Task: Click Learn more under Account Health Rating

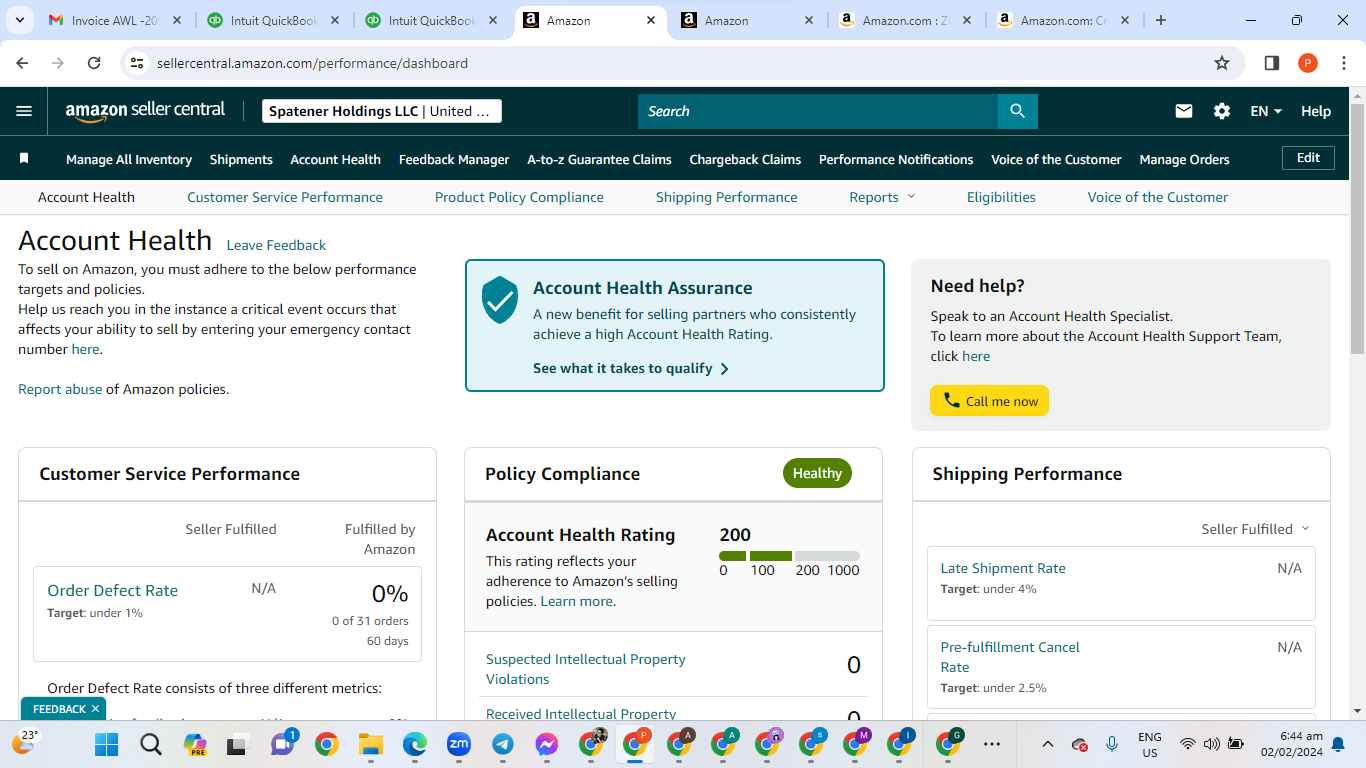Action: coord(577,601)
